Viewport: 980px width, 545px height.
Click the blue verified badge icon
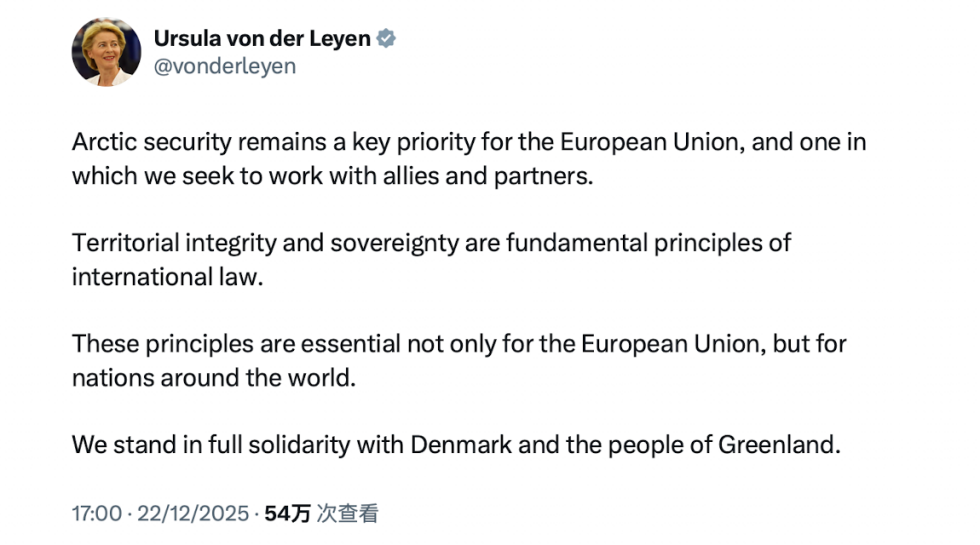(x=386, y=39)
